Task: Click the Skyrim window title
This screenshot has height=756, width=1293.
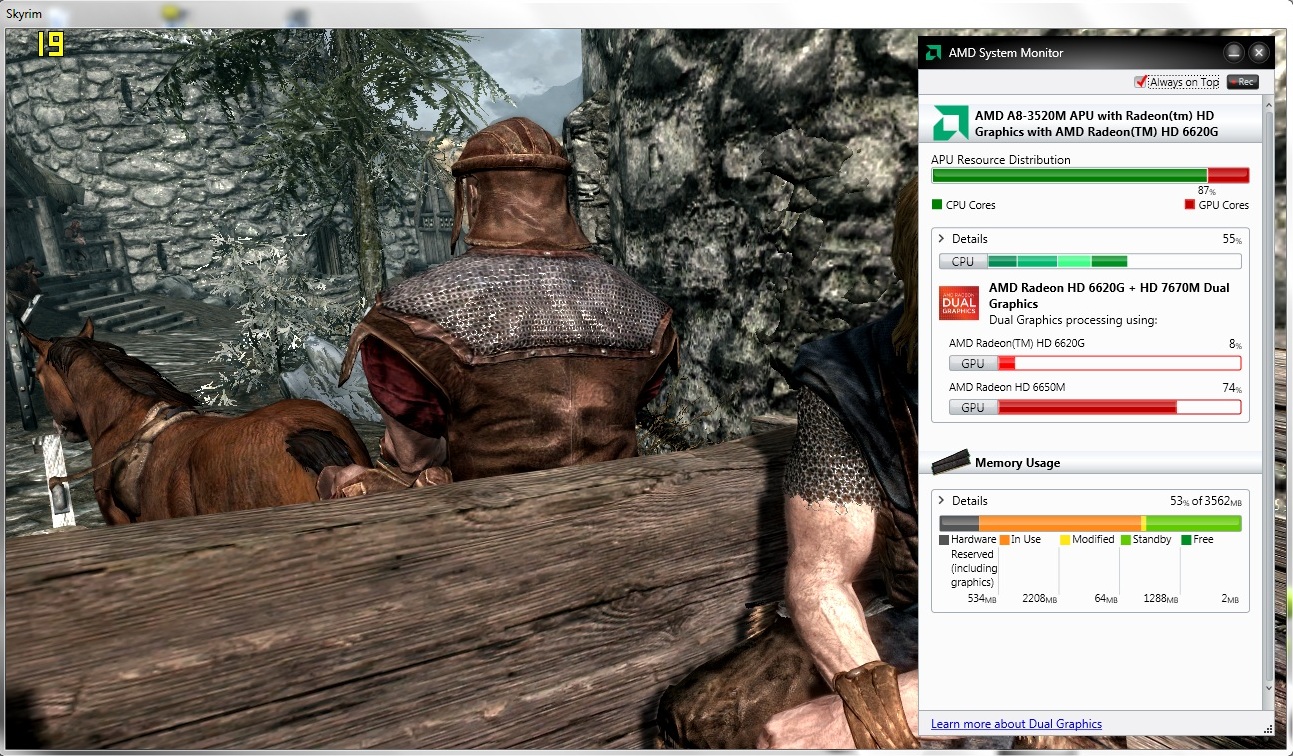Action: coord(24,15)
